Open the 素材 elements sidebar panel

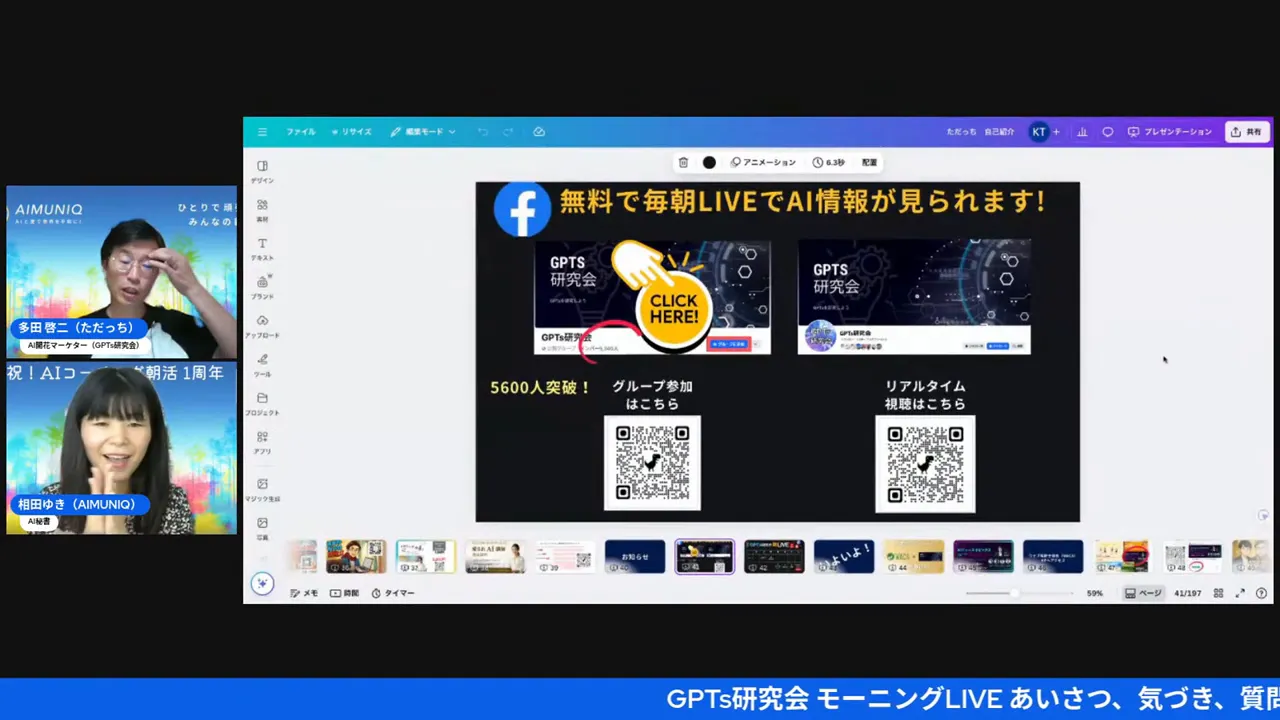click(262, 210)
